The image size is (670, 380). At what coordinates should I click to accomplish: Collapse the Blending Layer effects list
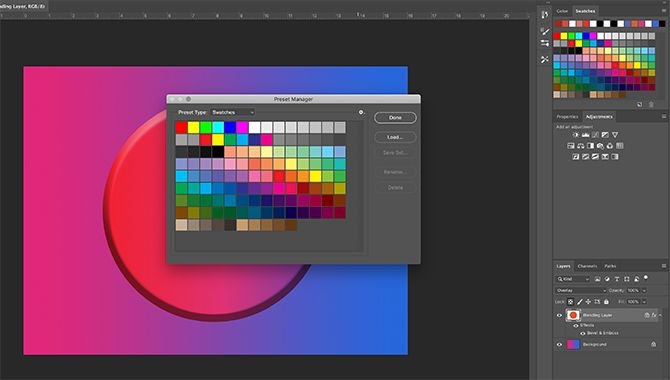click(660, 315)
